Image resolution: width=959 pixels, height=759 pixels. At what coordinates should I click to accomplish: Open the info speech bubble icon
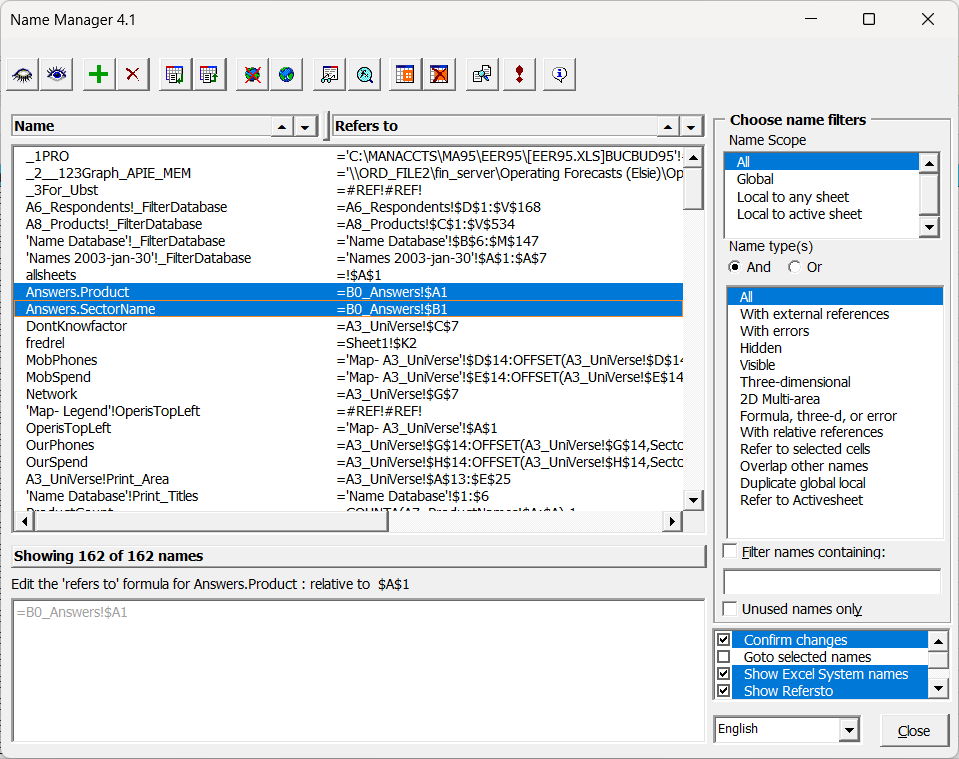point(559,75)
